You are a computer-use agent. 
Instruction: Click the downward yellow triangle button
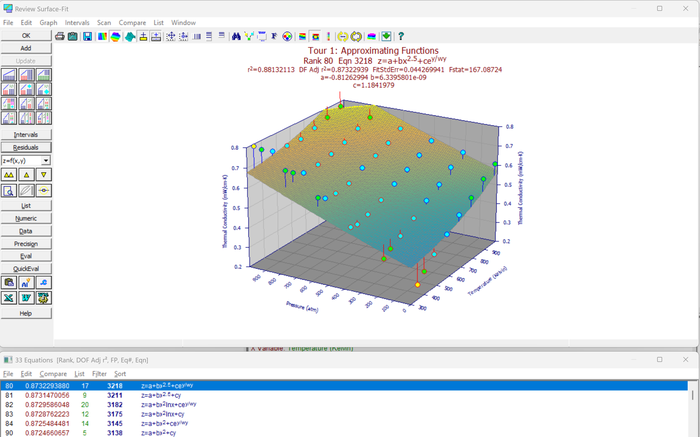tap(44, 175)
